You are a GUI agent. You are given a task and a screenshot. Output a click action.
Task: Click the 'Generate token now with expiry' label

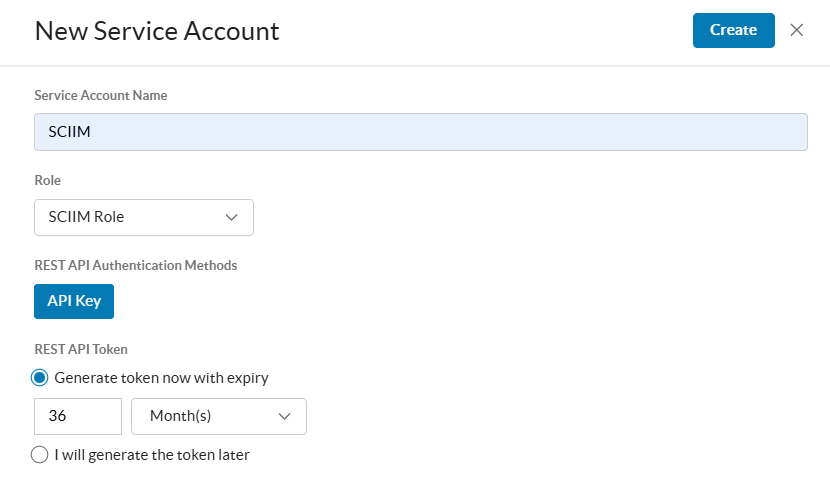161,378
